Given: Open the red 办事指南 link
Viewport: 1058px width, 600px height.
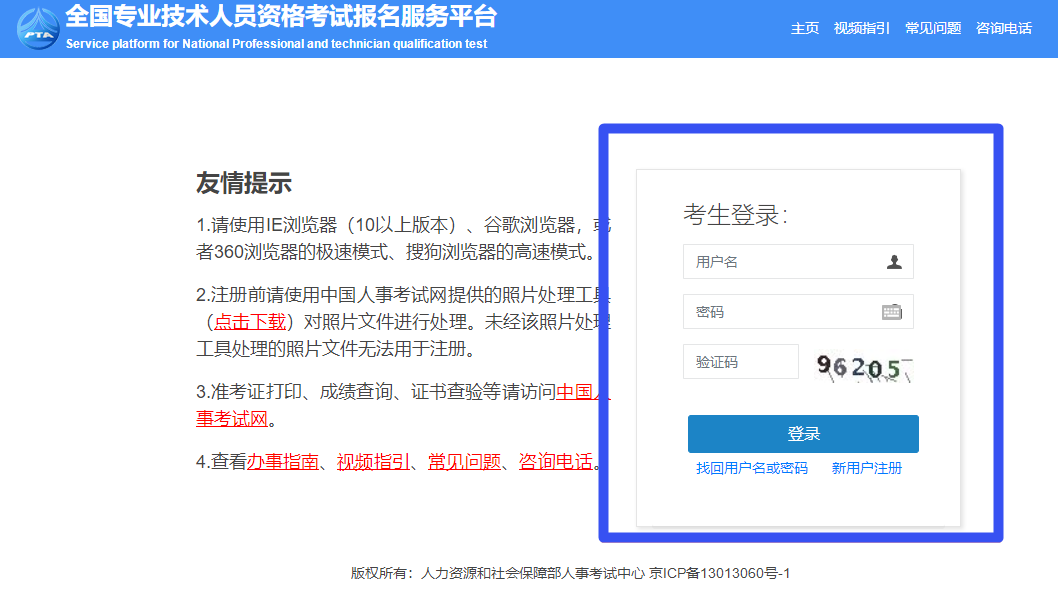Looking at the screenshot, I should 283,462.
